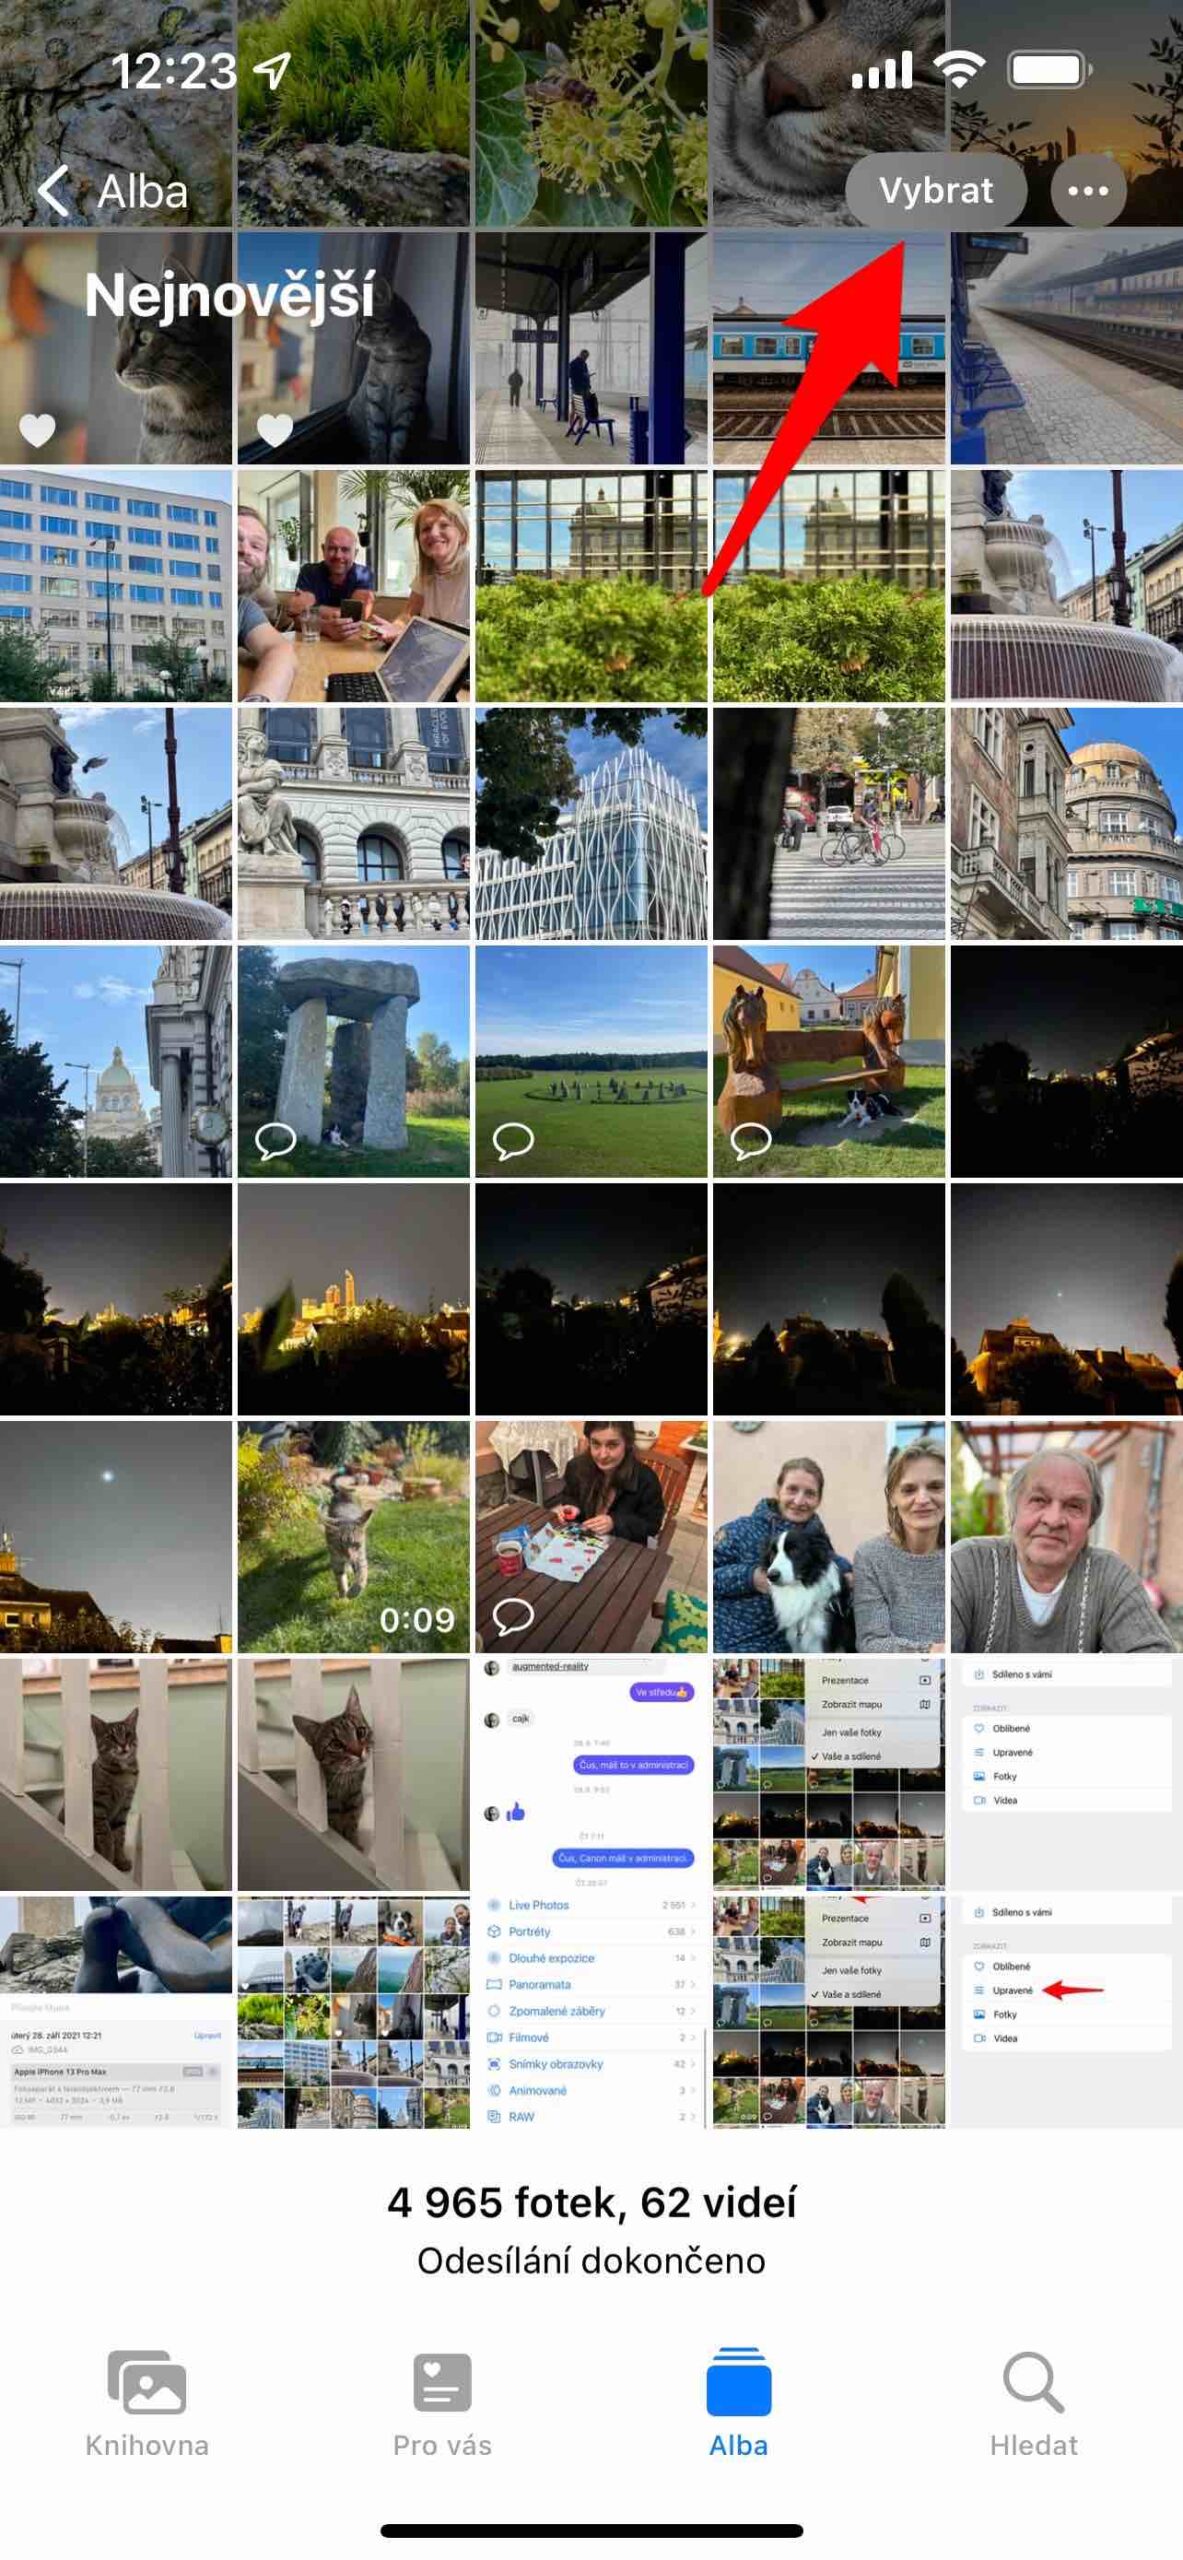Screen dimensions: 1183x2560
Task: Open the night photo with the moon
Action: point(115,1535)
